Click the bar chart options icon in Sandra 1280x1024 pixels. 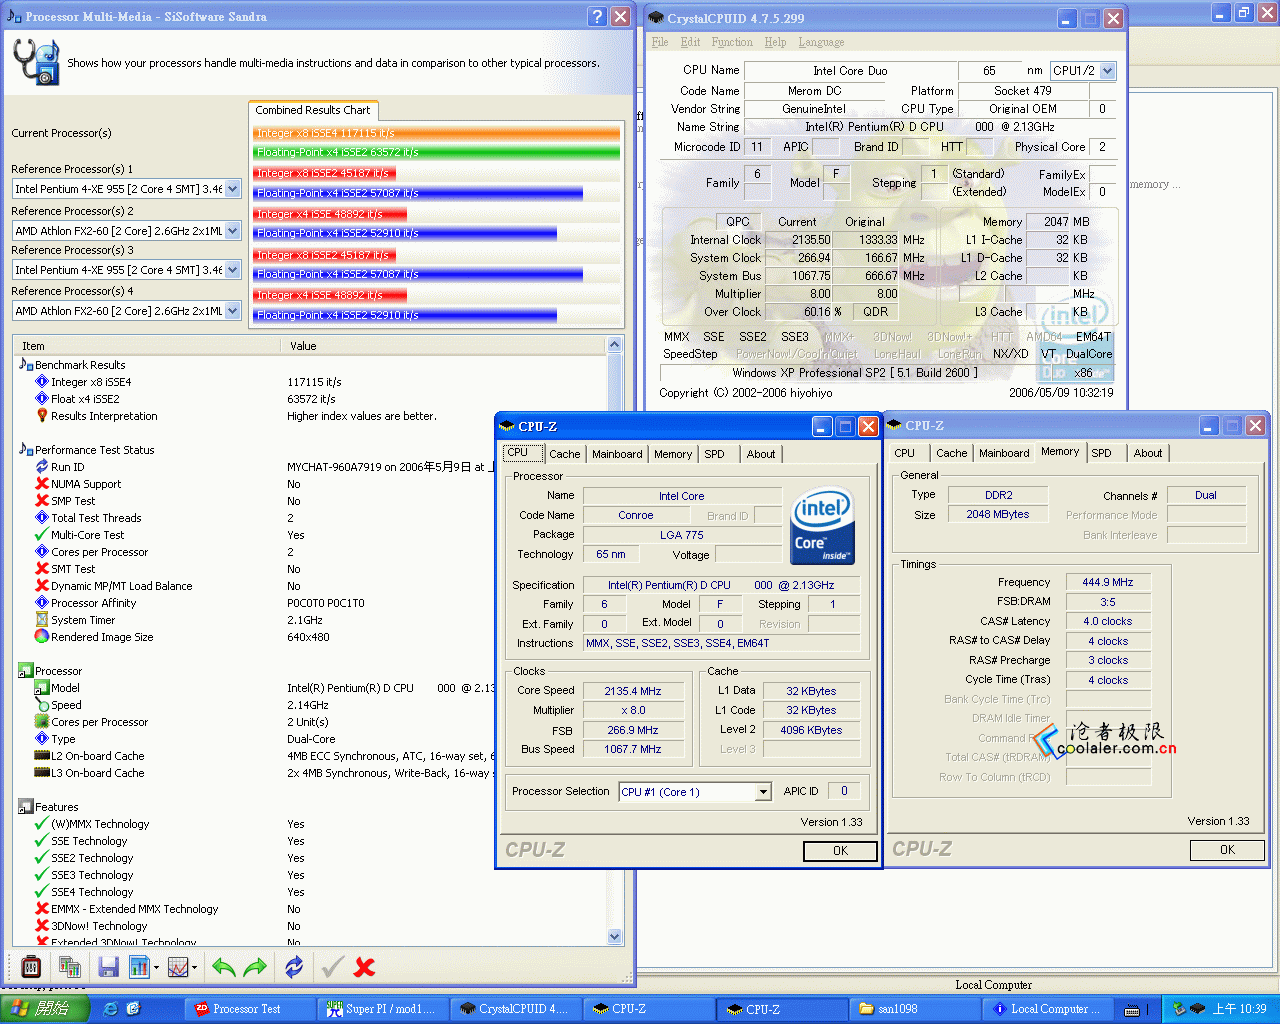(139, 967)
